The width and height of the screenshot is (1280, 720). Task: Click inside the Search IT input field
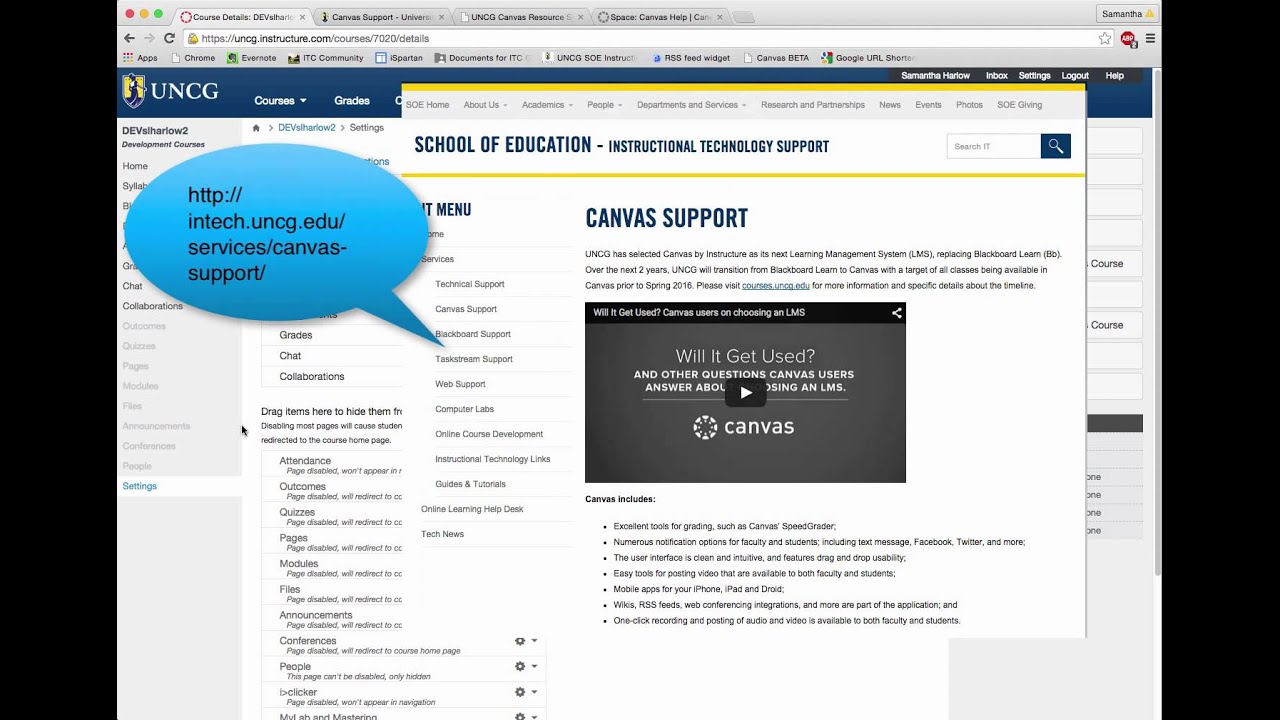click(x=994, y=146)
